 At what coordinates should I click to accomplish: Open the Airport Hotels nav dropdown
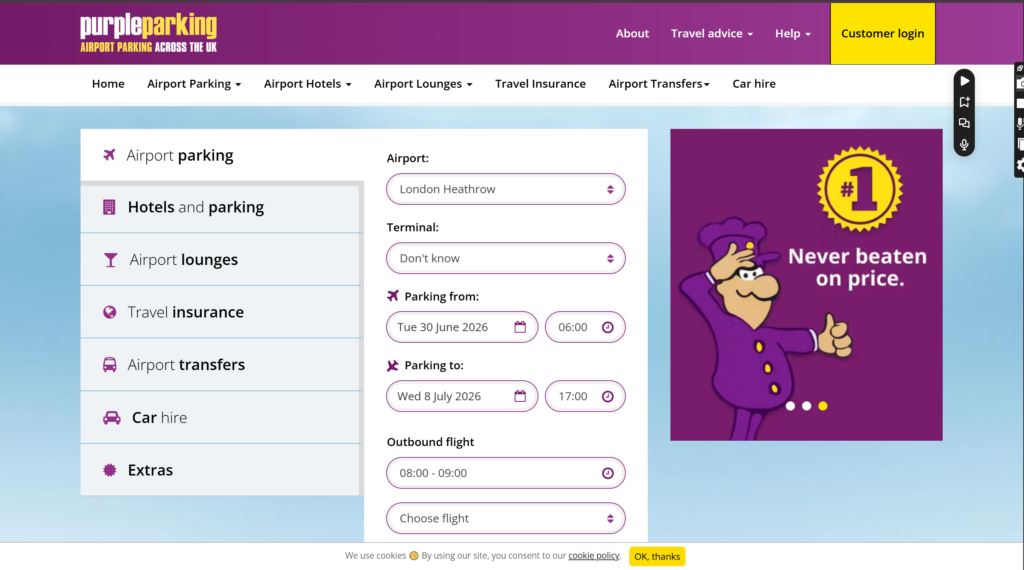[308, 84]
